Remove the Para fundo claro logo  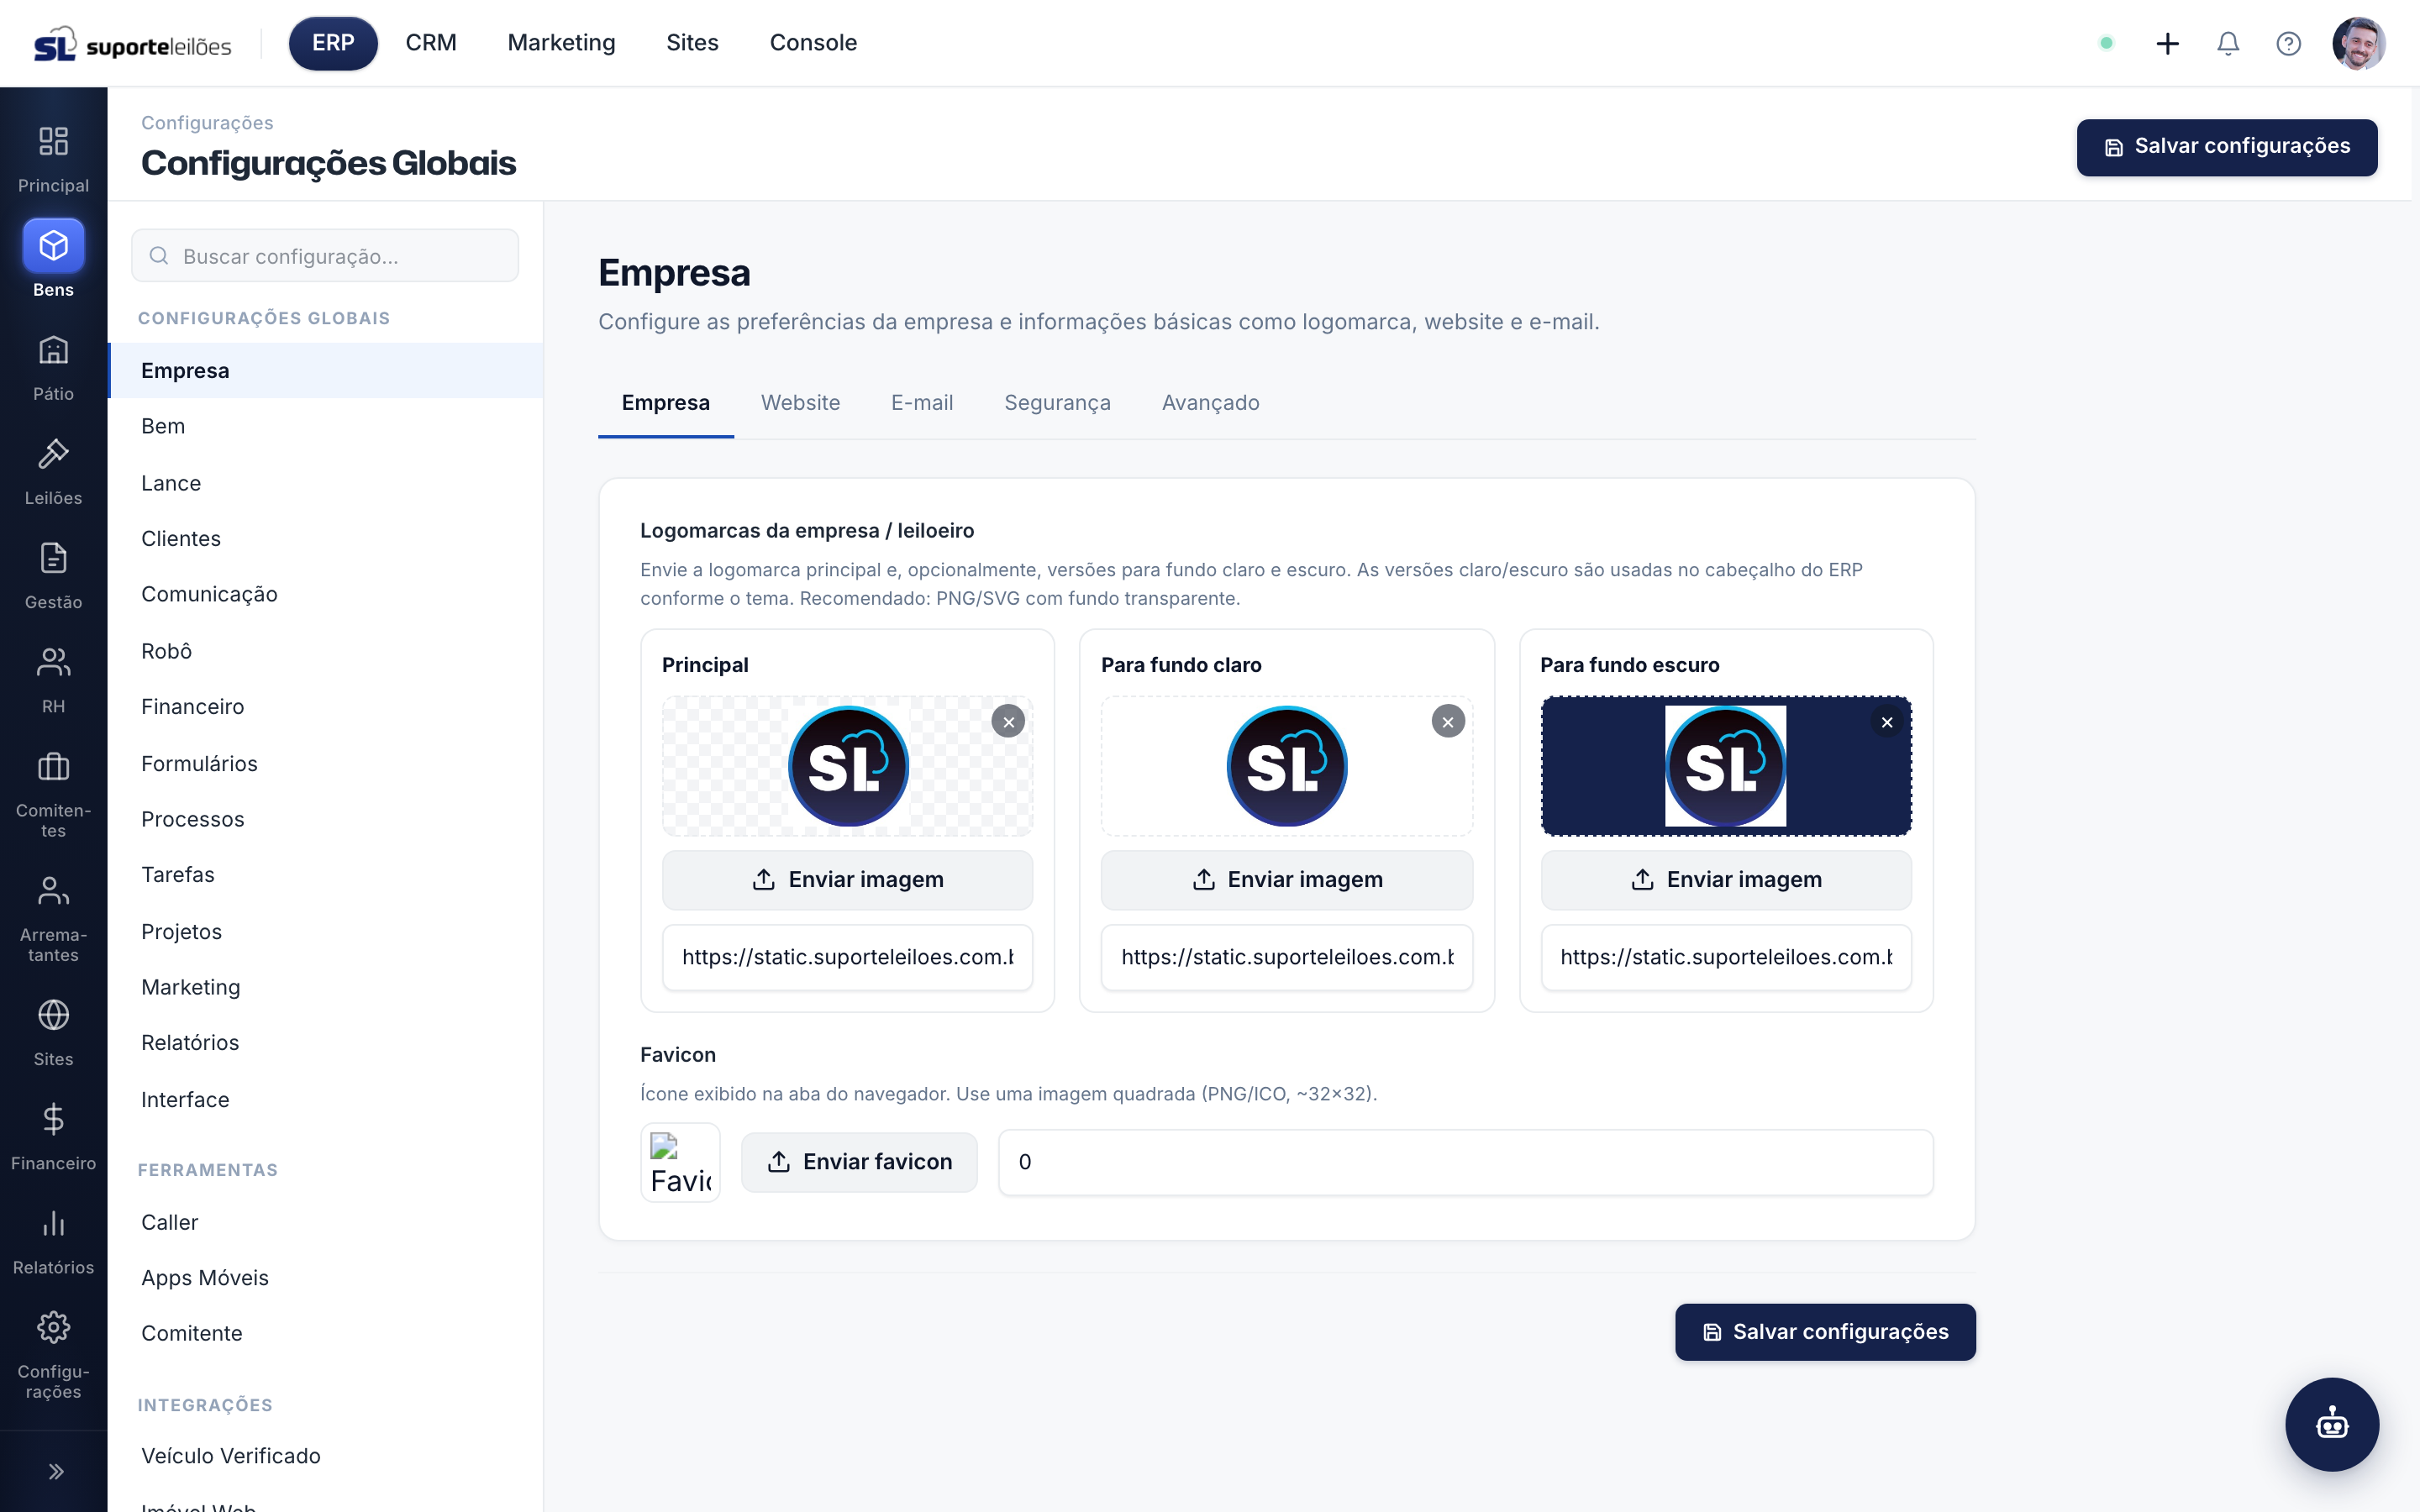(x=1447, y=721)
